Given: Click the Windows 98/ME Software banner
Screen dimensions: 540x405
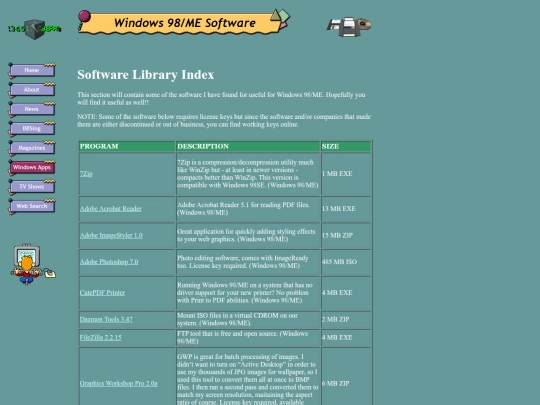Looking at the screenshot, I should 184,22.
